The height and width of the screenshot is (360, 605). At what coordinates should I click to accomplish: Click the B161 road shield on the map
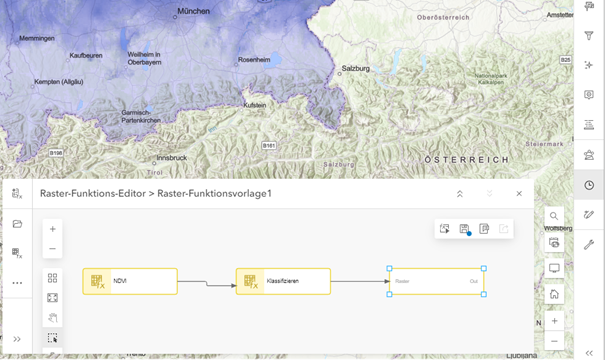(269, 145)
